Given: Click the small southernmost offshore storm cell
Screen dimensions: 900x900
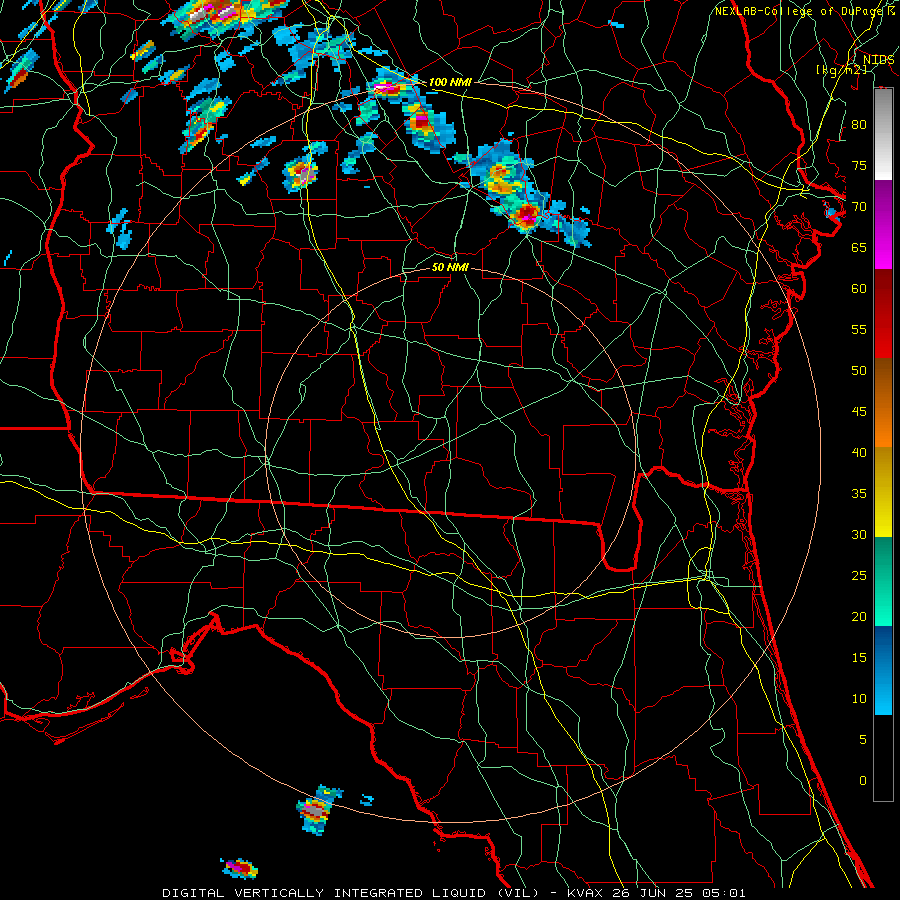Looking at the screenshot, I should point(240,868).
